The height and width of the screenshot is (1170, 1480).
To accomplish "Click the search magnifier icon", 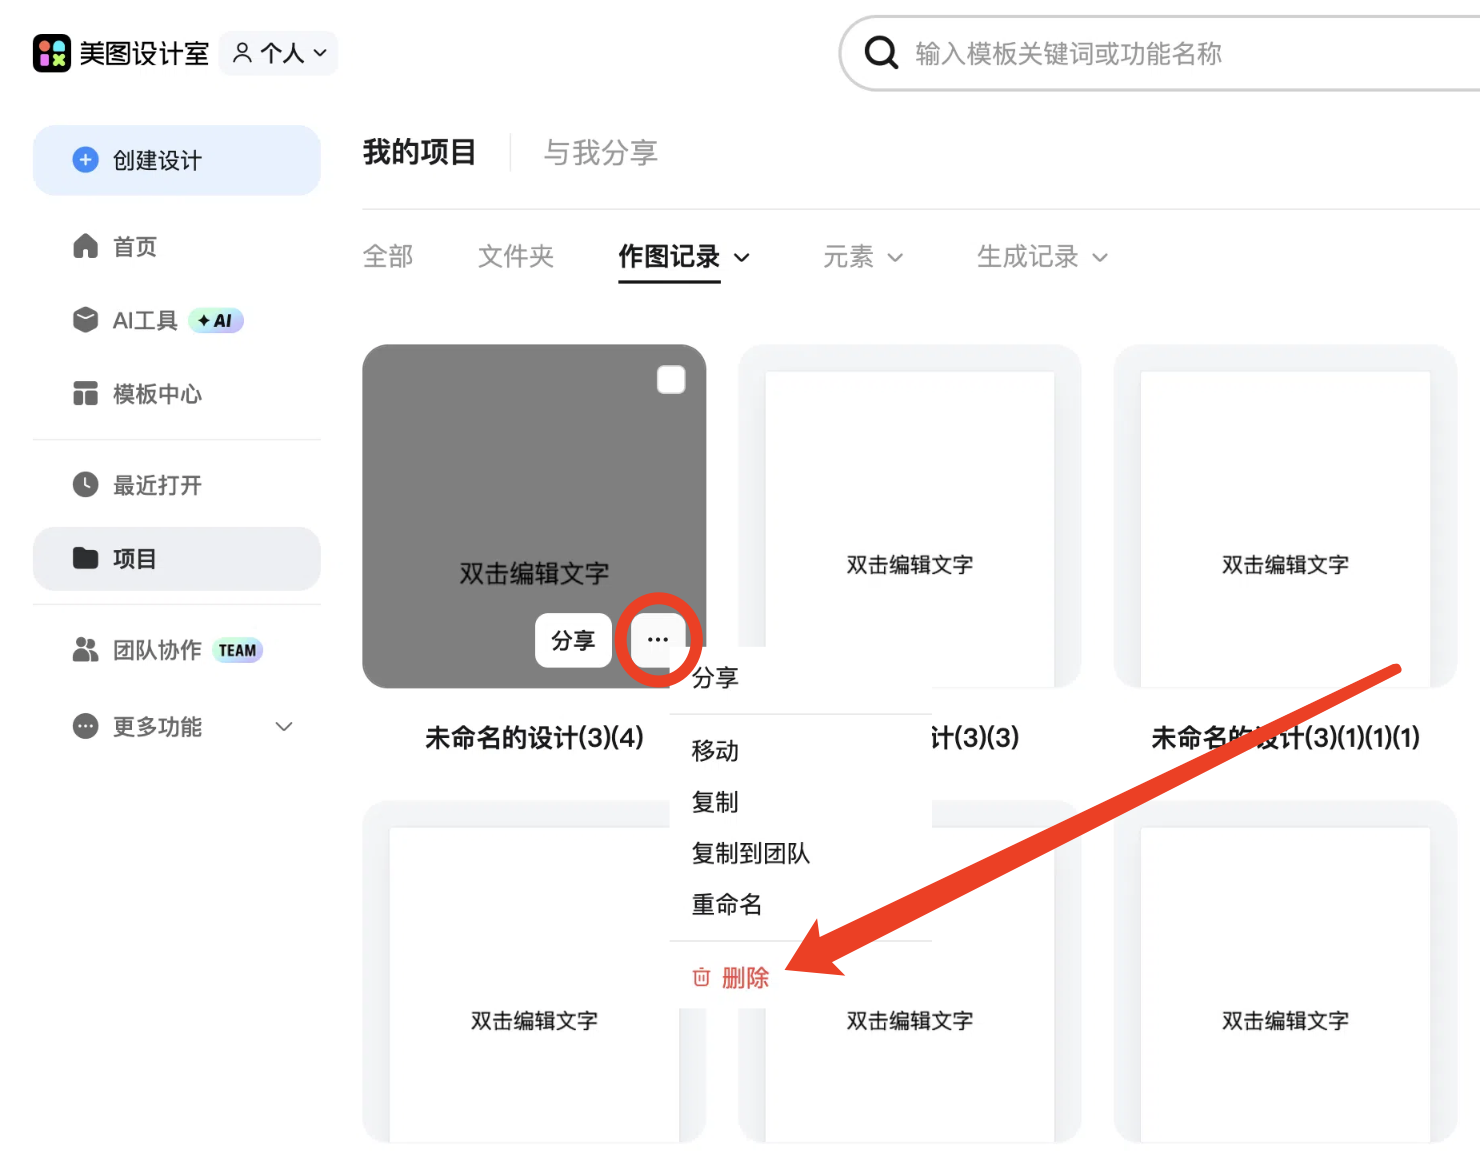I will 881,53.
